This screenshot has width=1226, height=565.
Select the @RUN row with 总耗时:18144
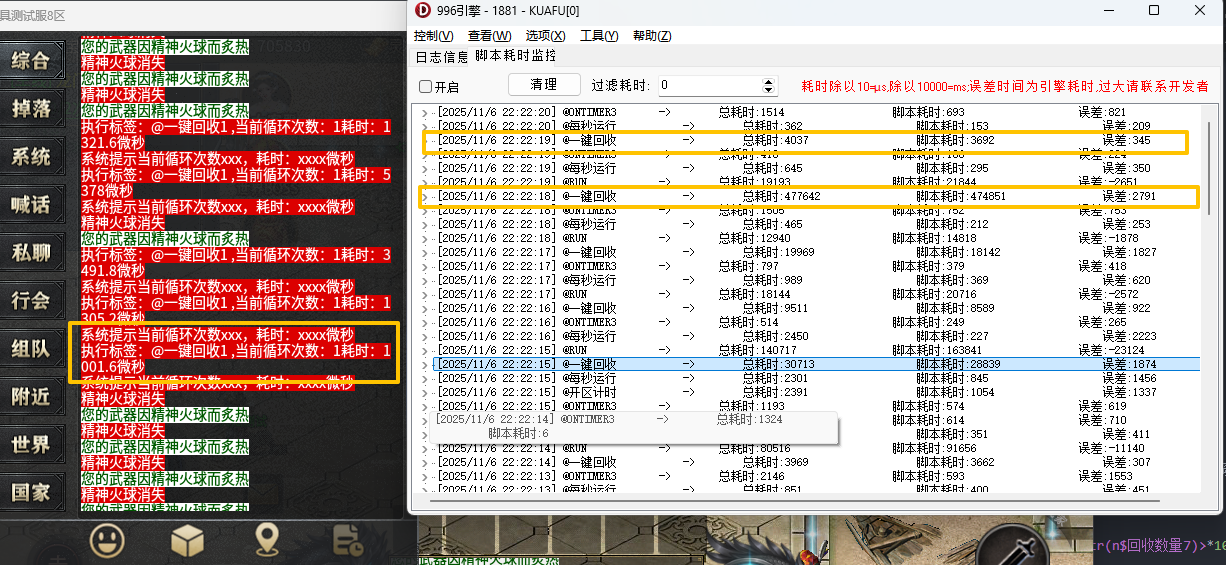pyautogui.click(x=815, y=295)
